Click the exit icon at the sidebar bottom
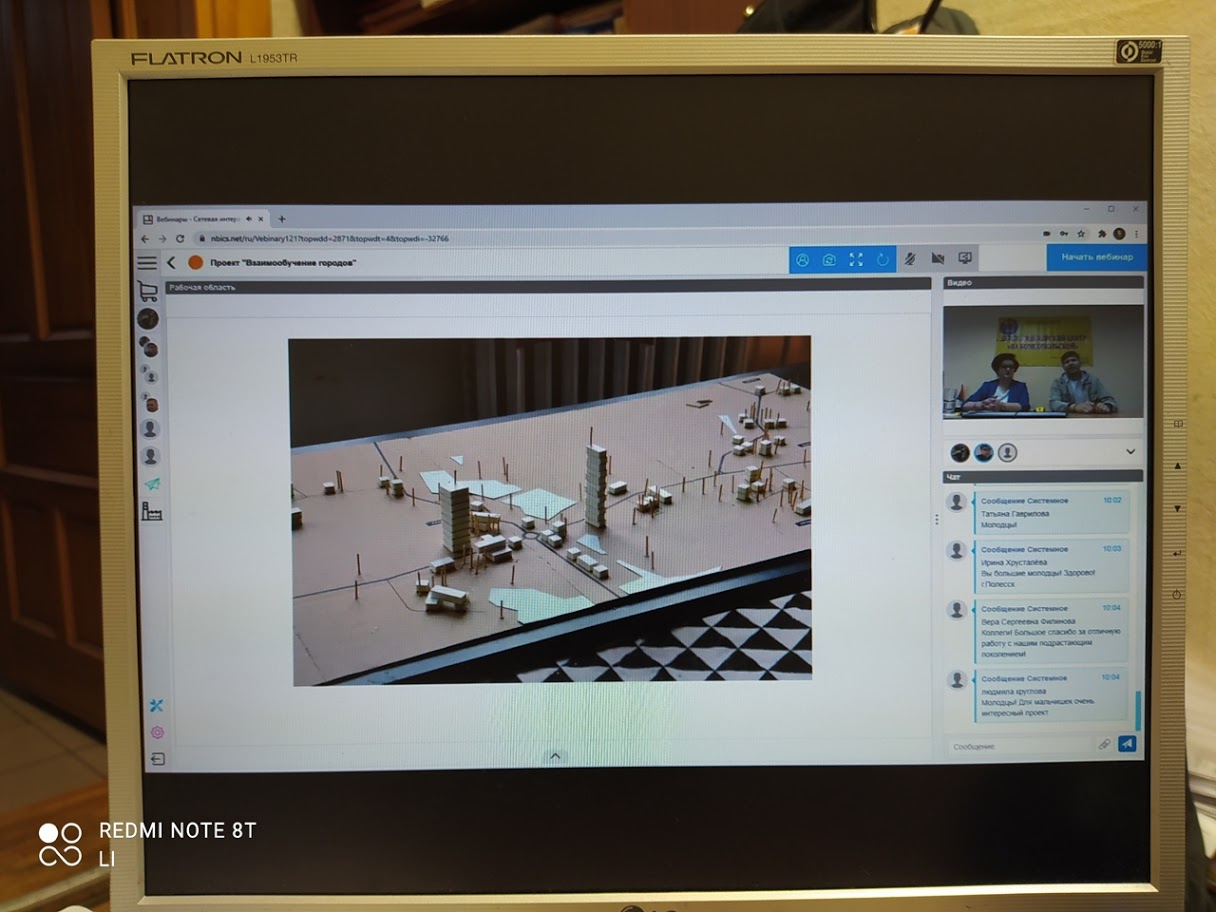This screenshot has width=1216, height=912. click(157, 759)
